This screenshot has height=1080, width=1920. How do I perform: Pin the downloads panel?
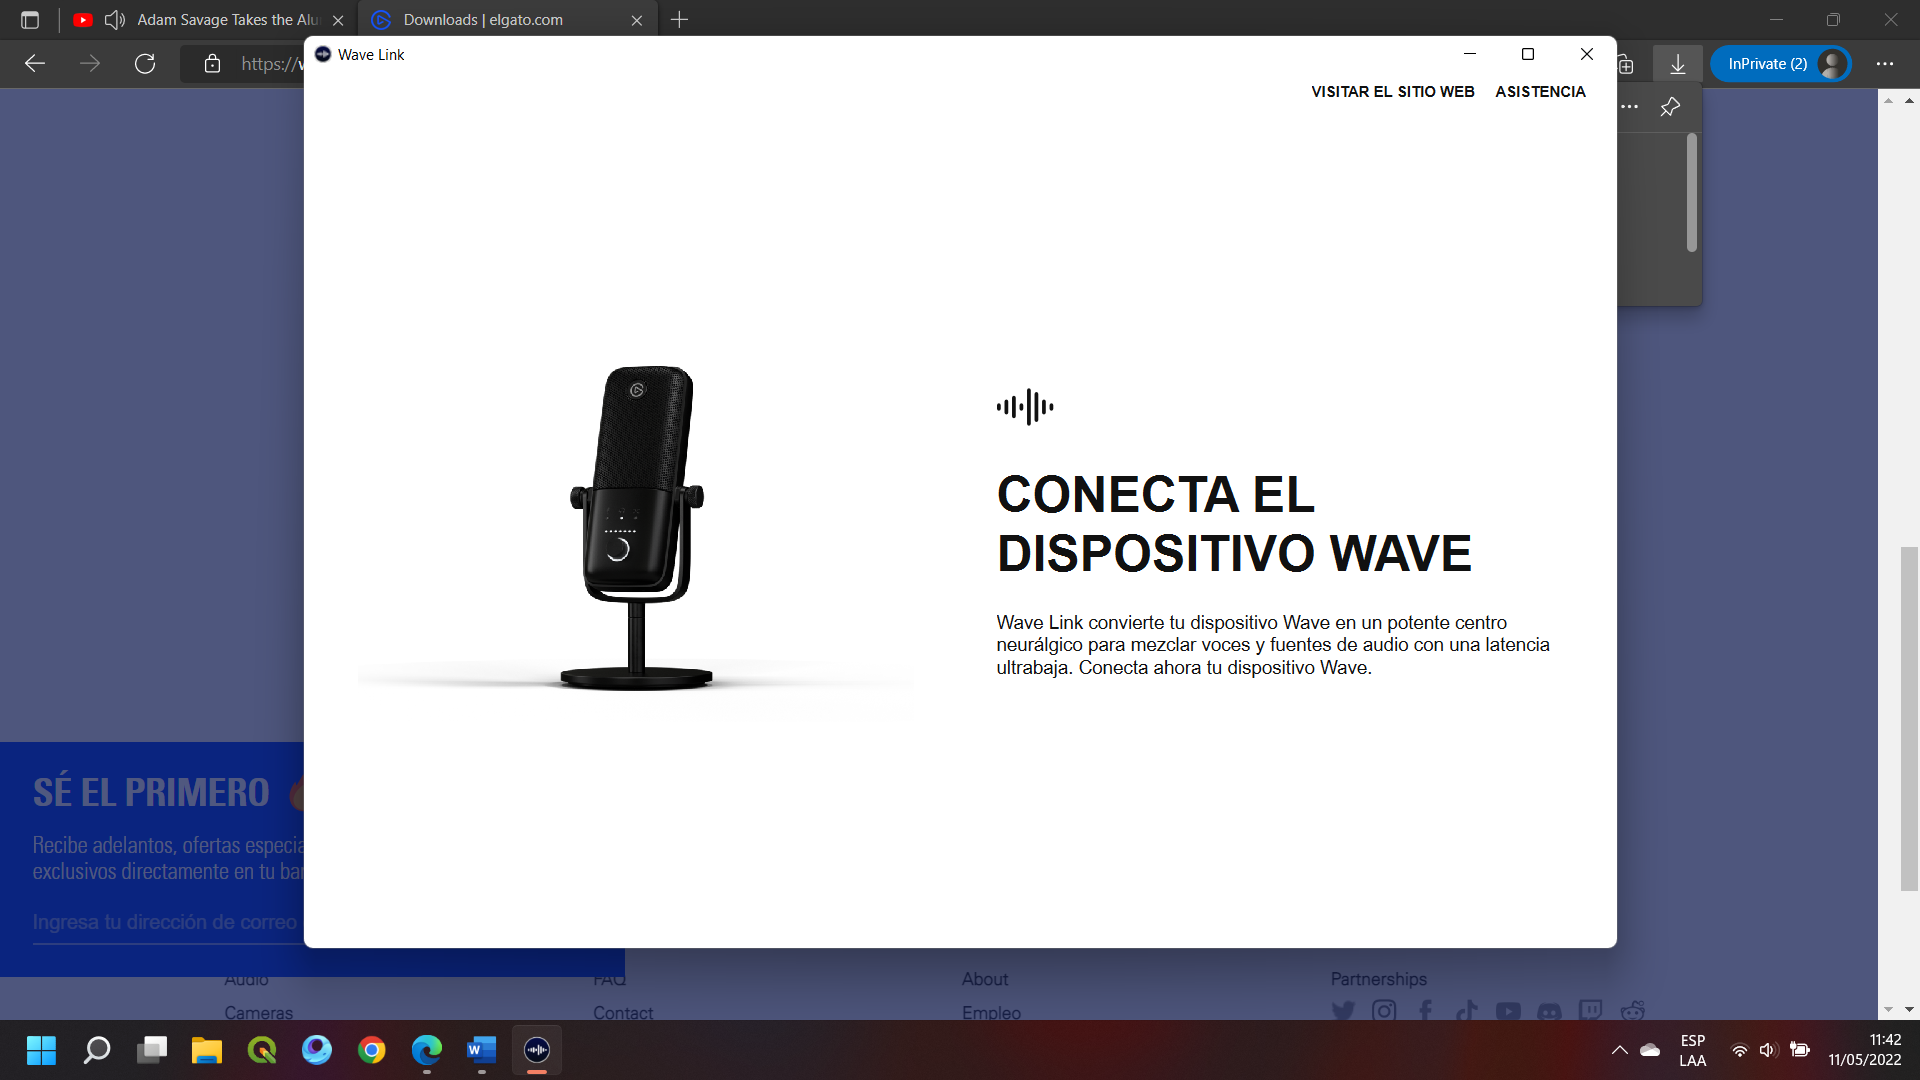(1670, 107)
